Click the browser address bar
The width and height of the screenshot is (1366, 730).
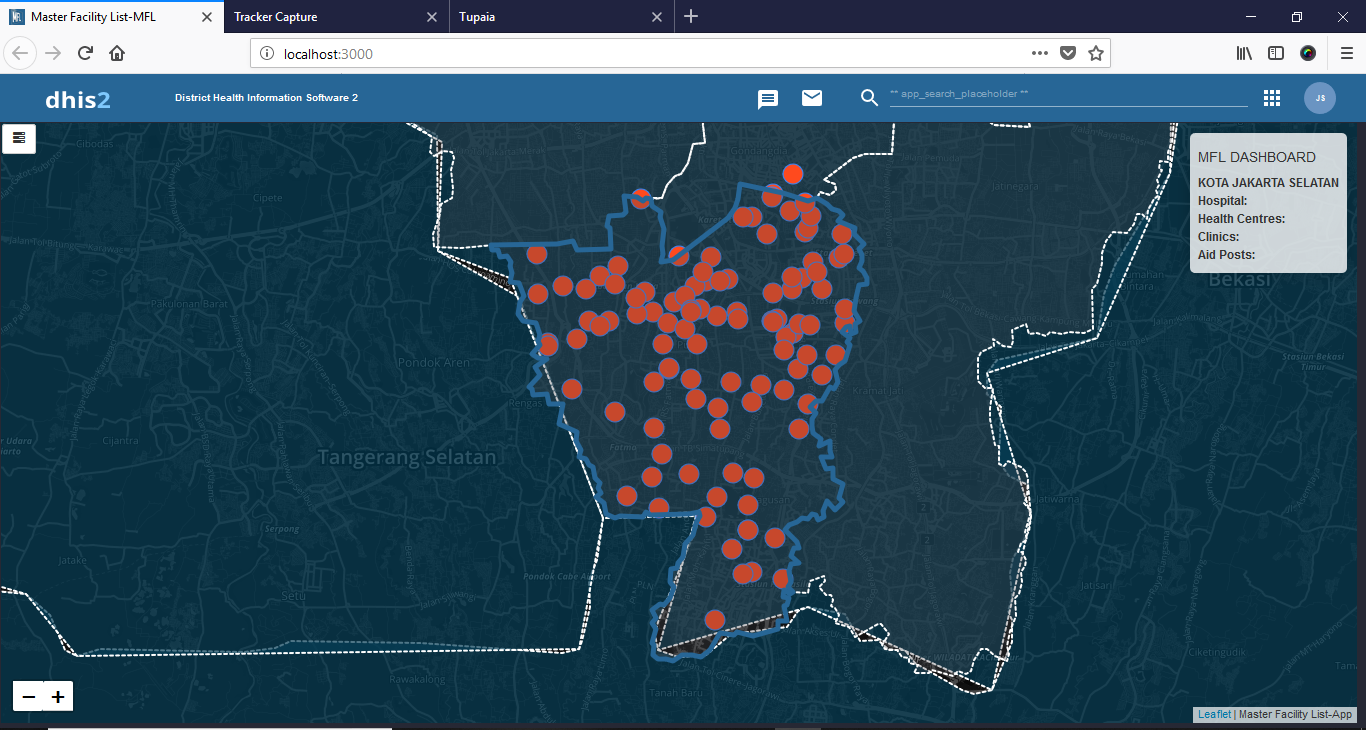point(680,53)
